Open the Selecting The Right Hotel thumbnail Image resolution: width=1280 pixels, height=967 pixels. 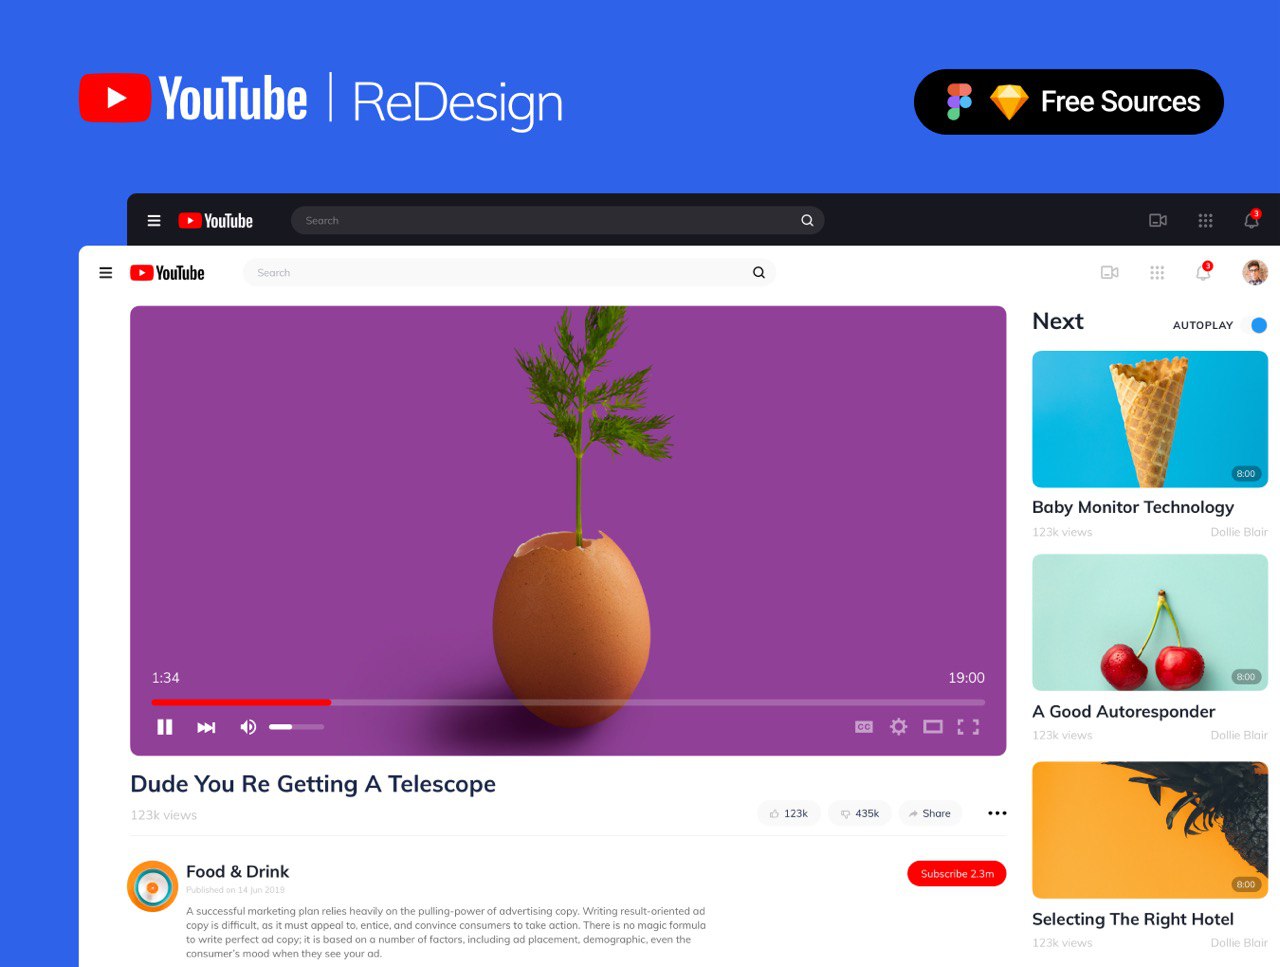coord(1150,830)
